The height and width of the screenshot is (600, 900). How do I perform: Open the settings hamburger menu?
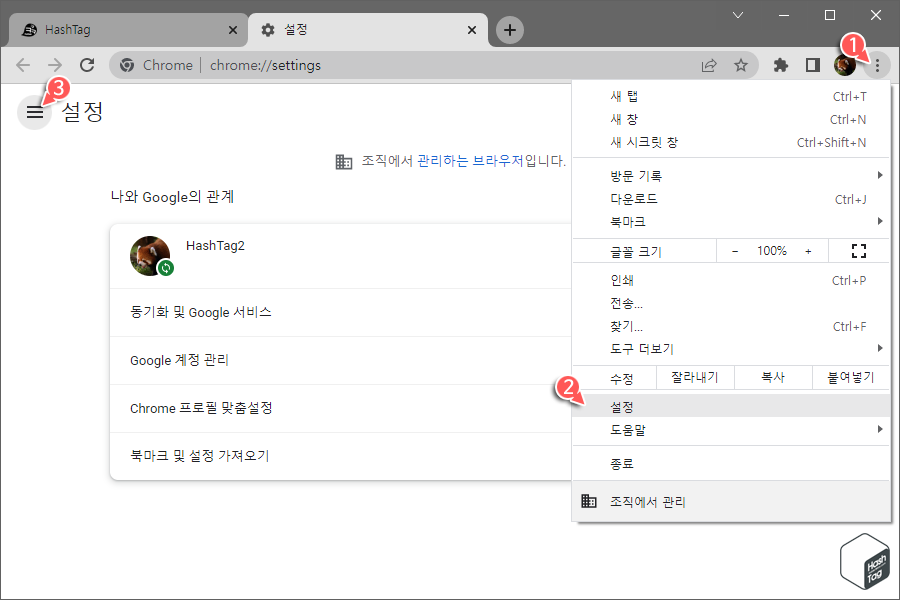point(34,112)
